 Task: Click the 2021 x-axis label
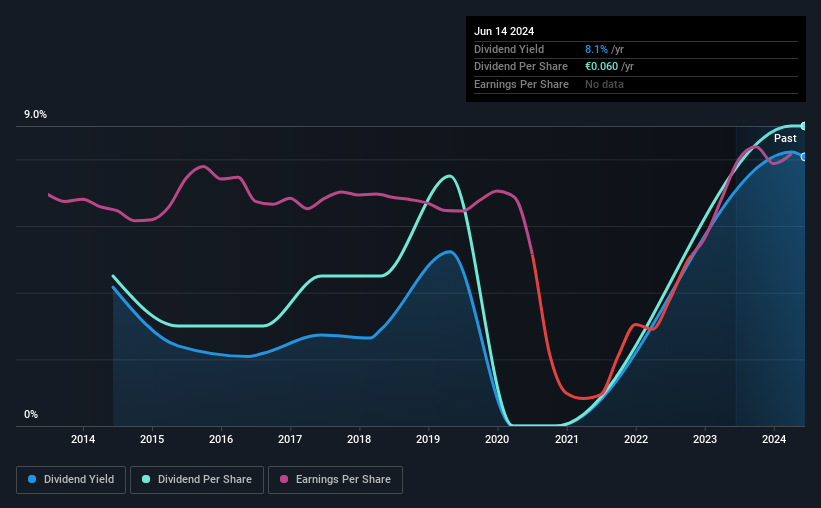tap(567, 439)
